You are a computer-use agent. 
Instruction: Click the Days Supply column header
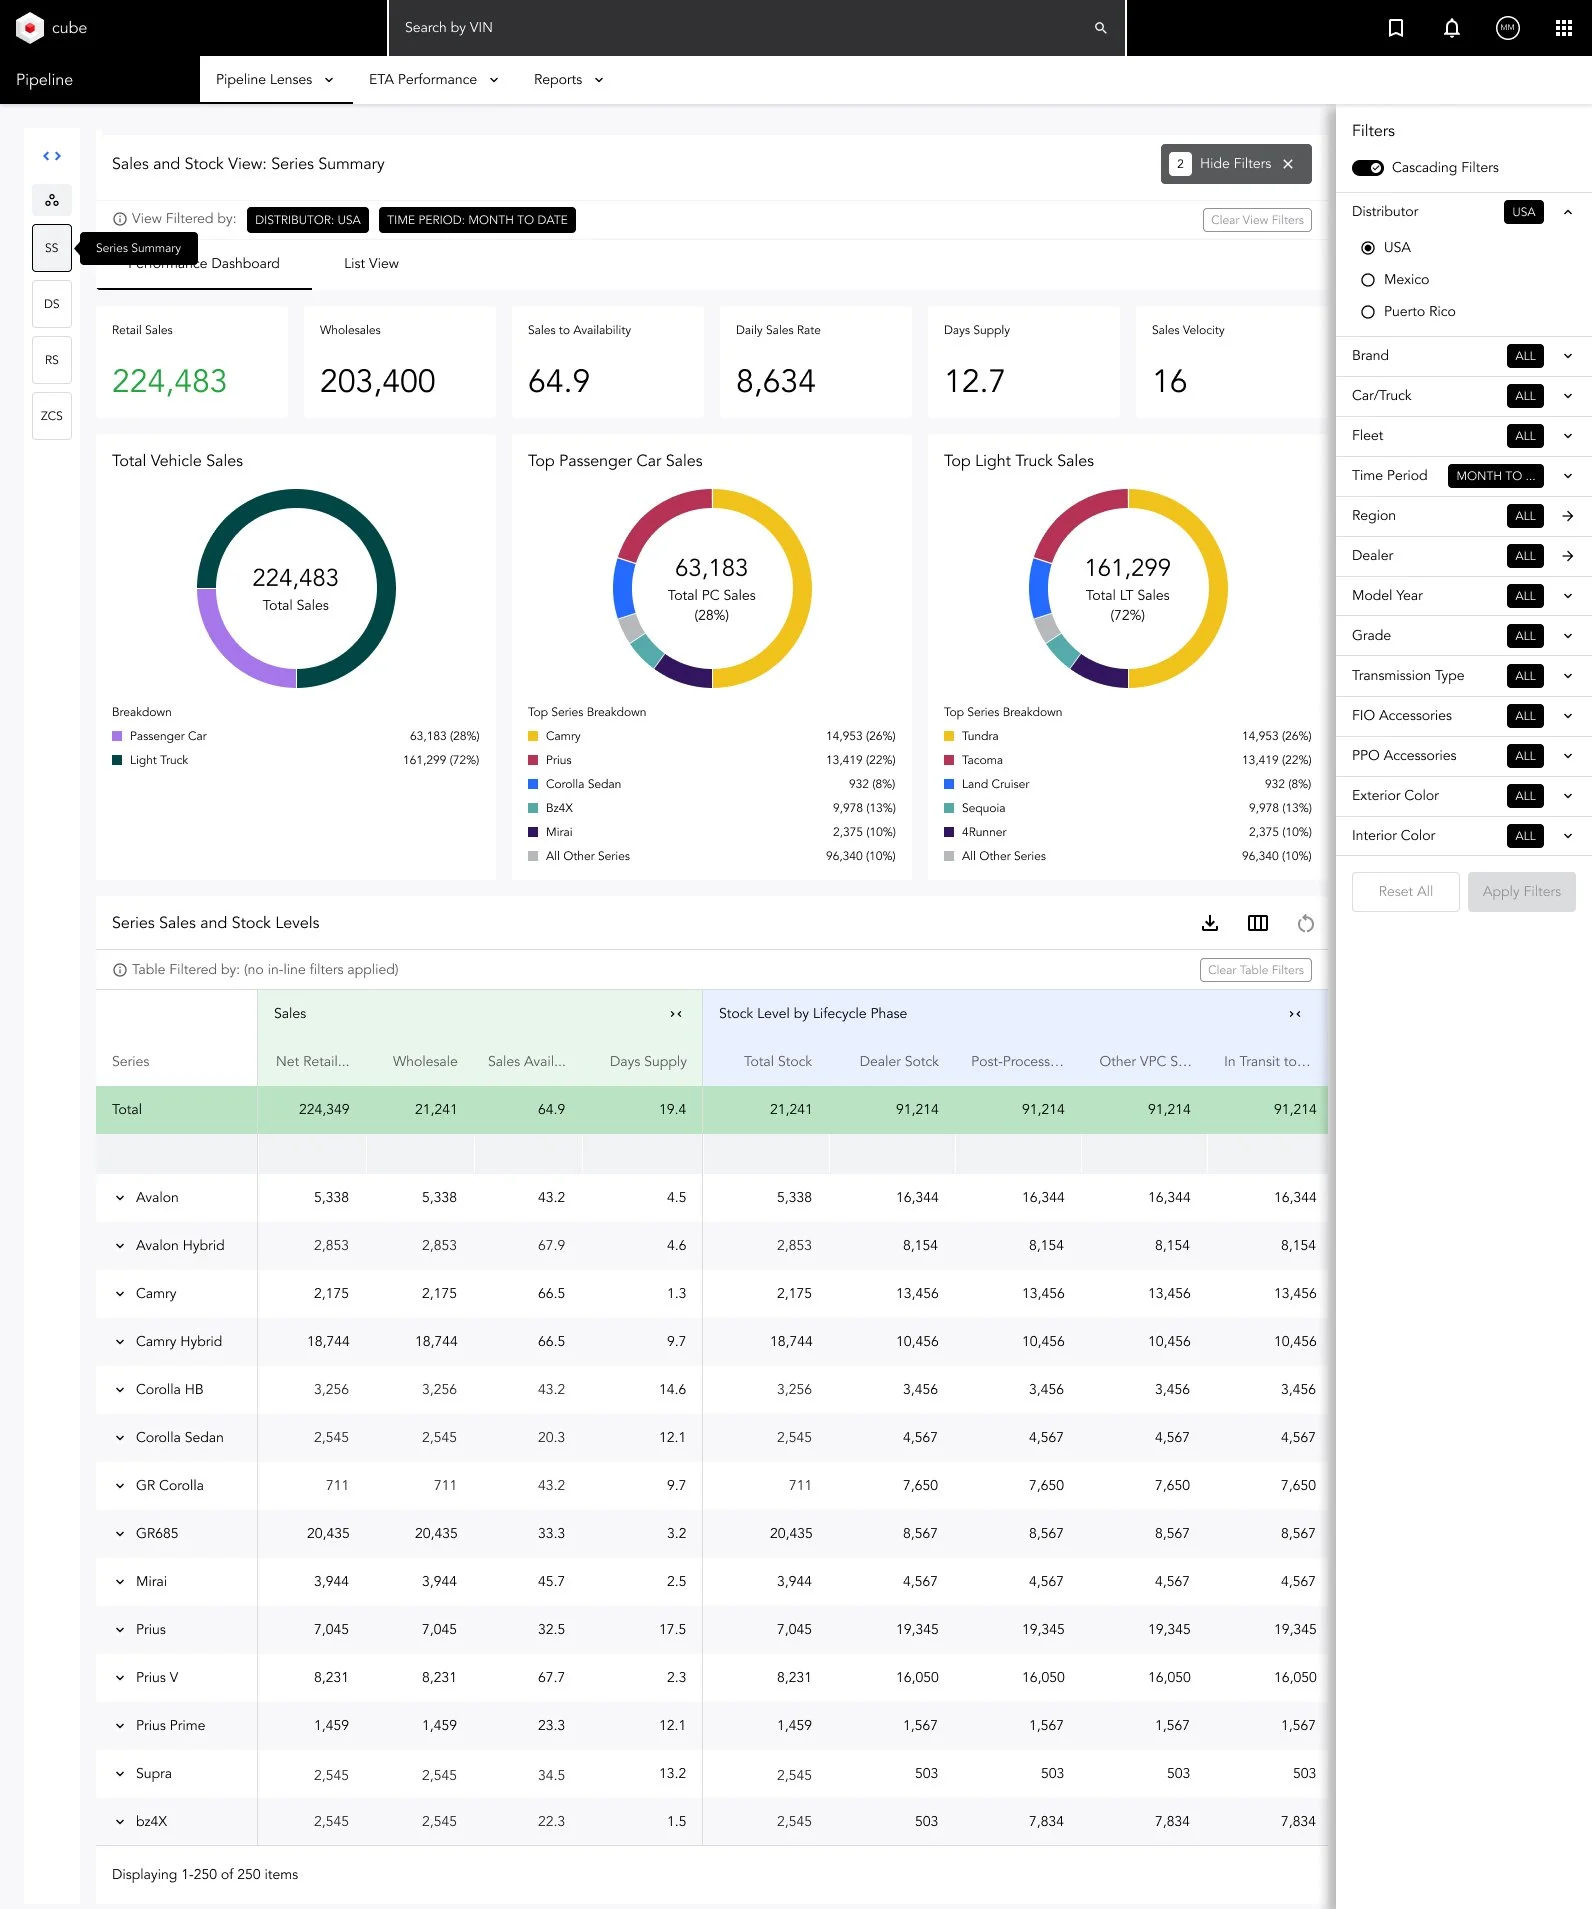tap(648, 1062)
